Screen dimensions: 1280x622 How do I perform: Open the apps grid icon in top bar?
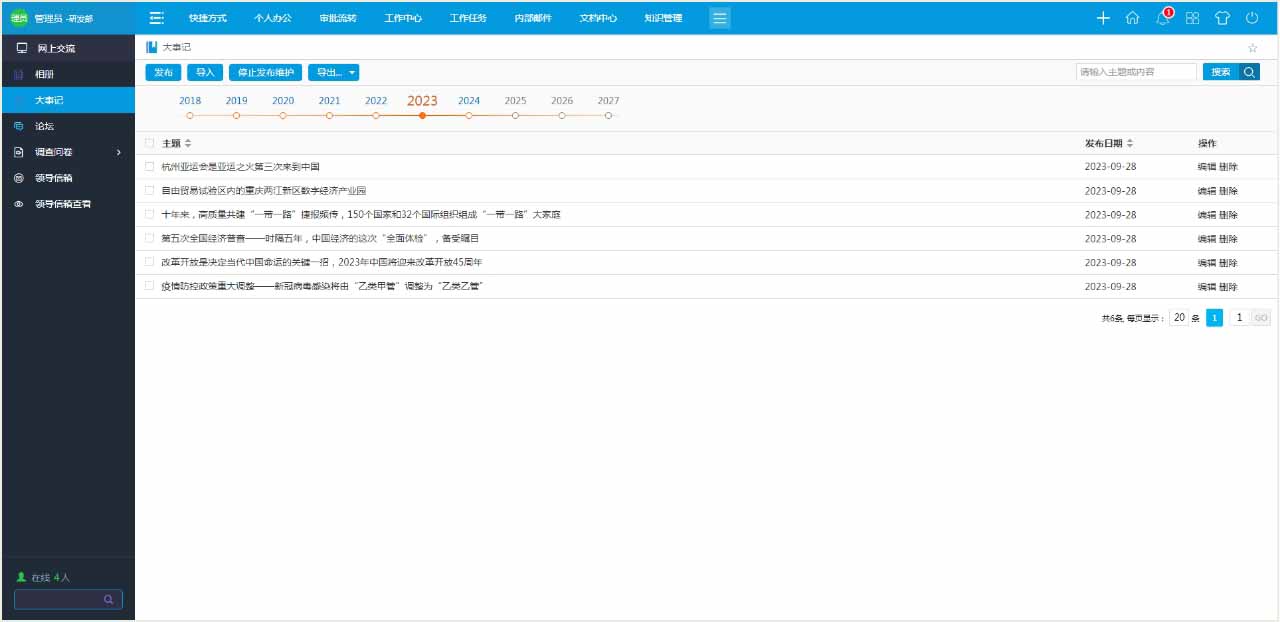pyautogui.click(x=1192, y=17)
